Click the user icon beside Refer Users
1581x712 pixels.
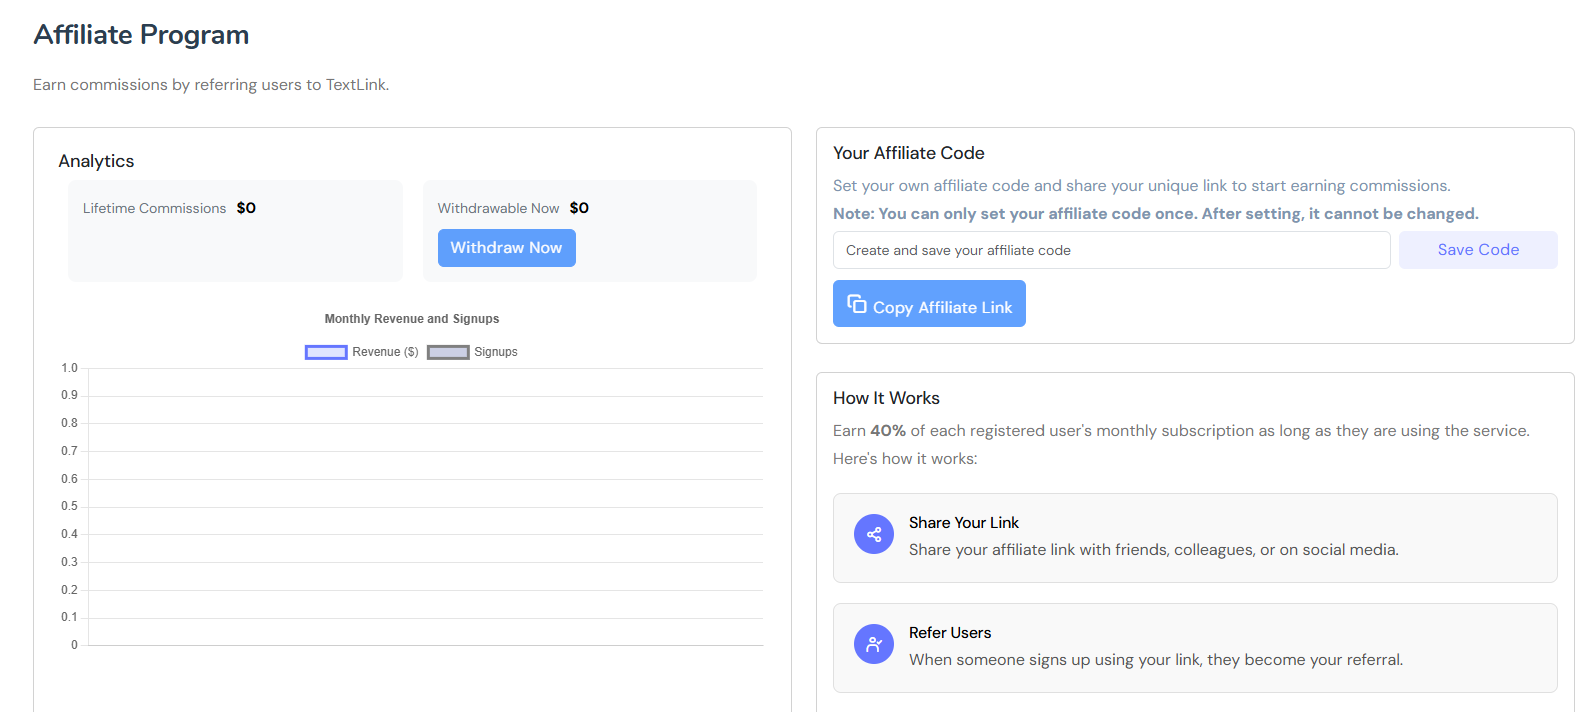[873, 644]
